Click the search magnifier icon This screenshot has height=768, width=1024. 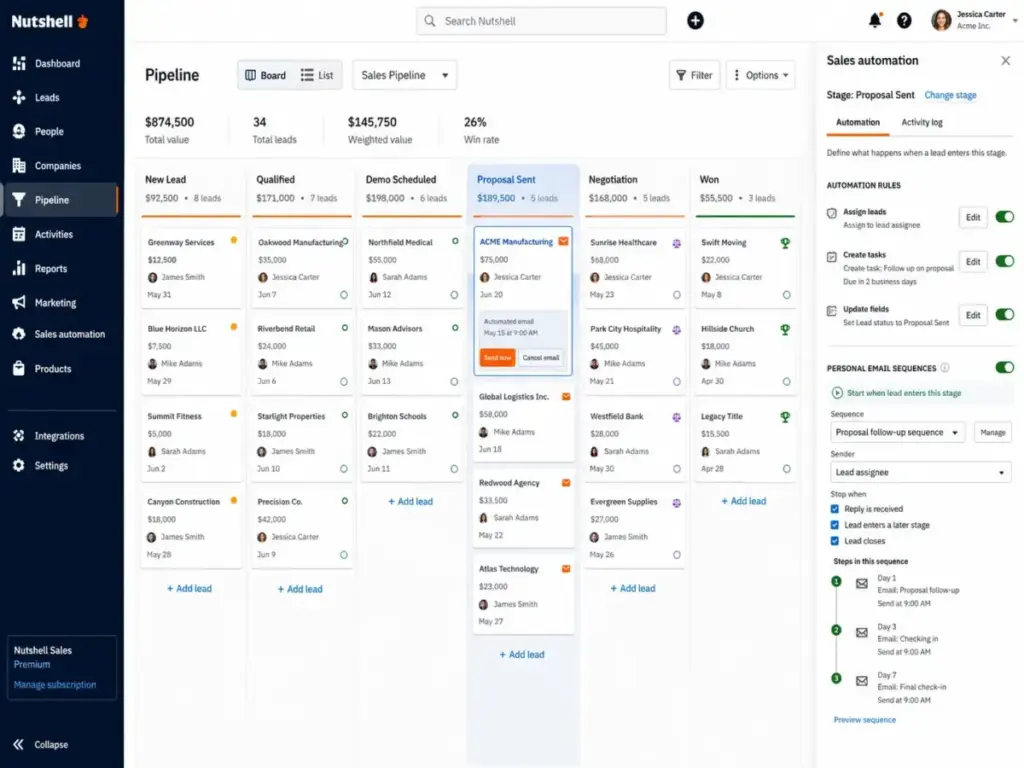[x=430, y=21]
